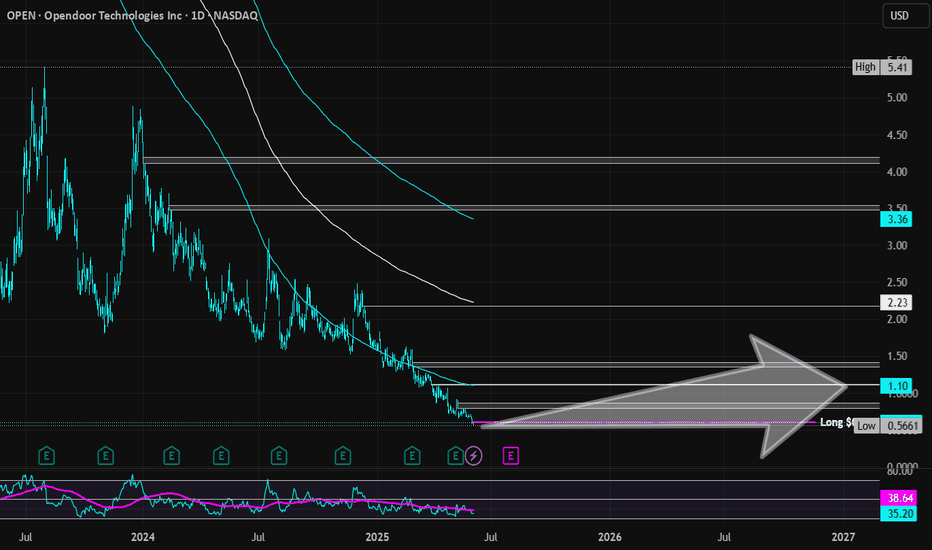Select the Low 0.5661 price label

tap(888, 425)
